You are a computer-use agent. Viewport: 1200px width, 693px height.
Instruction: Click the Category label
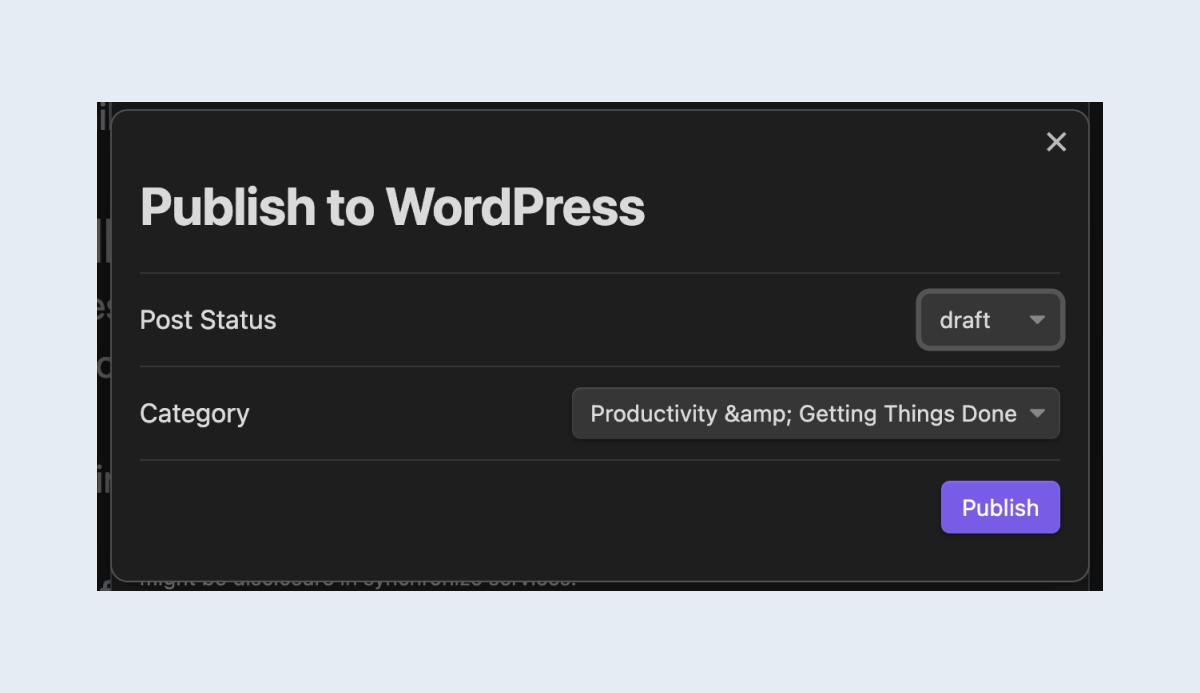[194, 414]
